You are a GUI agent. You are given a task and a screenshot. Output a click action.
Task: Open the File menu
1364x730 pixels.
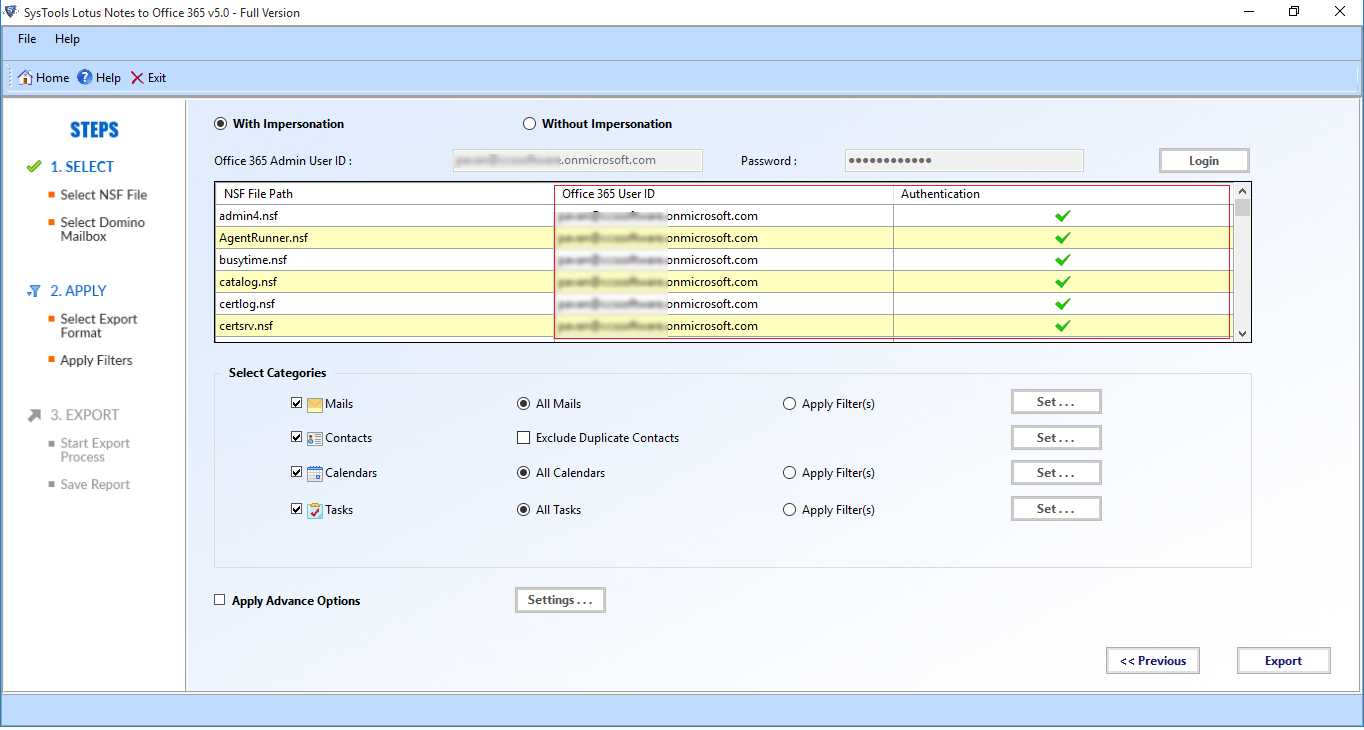(27, 39)
